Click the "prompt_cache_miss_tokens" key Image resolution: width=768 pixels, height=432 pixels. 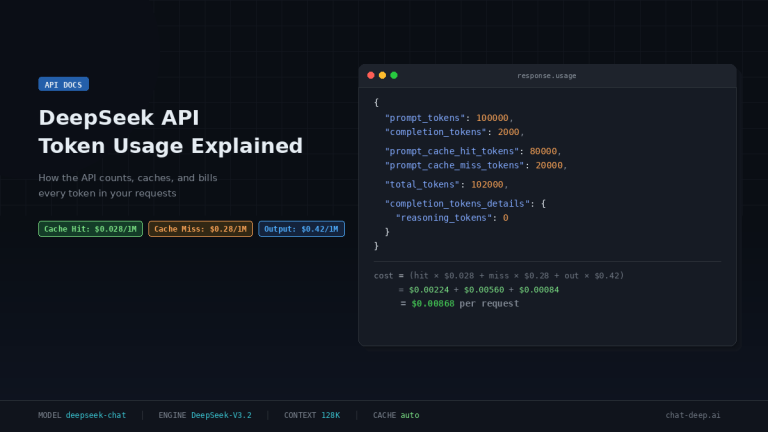pos(455,166)
